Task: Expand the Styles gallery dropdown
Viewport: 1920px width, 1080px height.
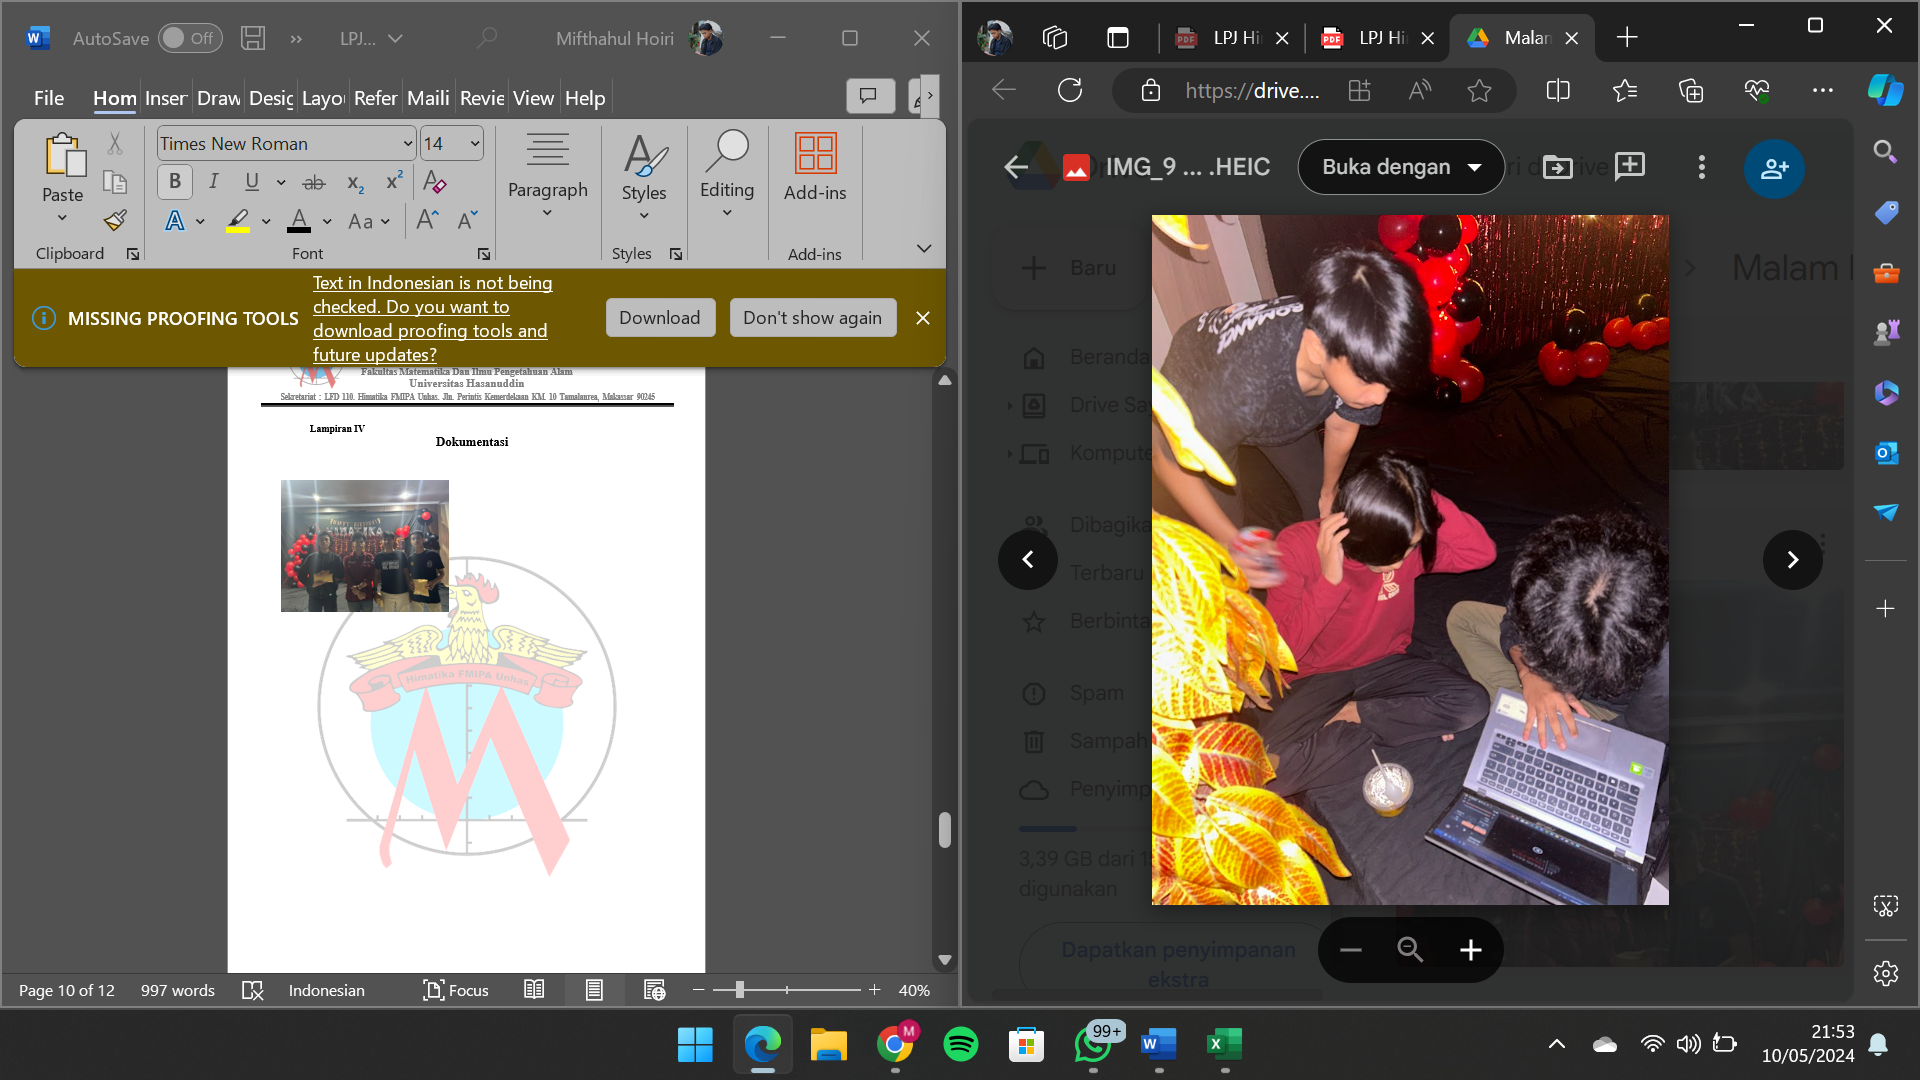Action: click(x=644, y=216)
